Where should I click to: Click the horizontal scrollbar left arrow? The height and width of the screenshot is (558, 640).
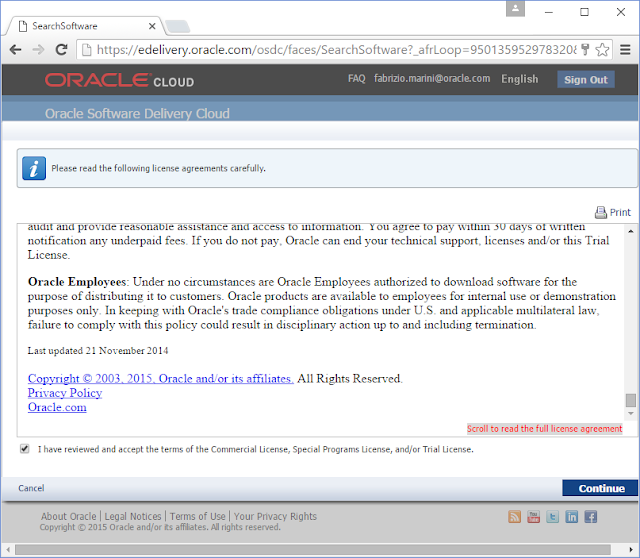[x=8, y=550]
